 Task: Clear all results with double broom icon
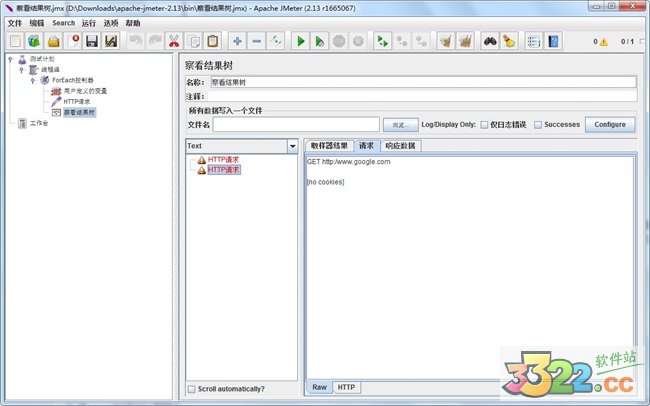click(465, 41)
